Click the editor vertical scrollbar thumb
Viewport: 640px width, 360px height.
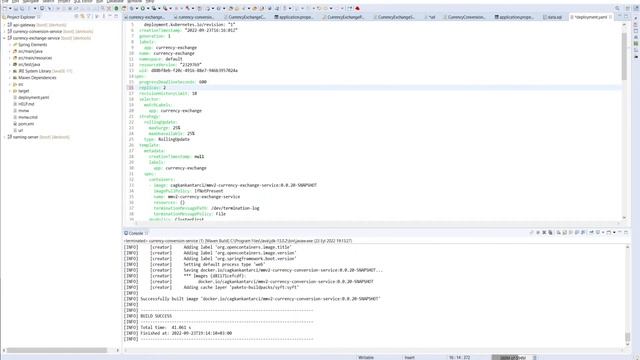point(624,56)
